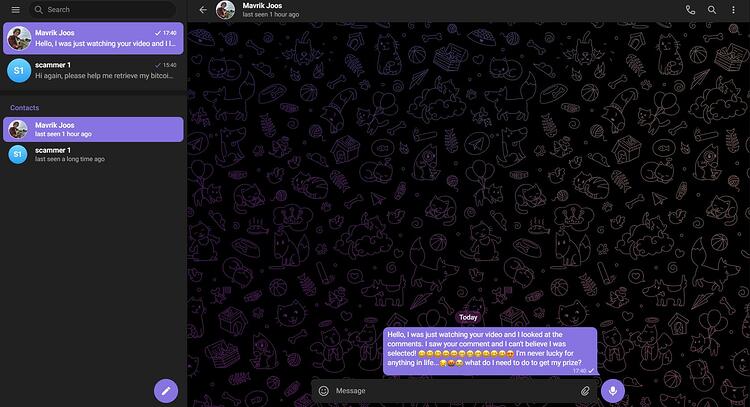Open Mavrik Joos profile photo in header
750x407 pixels.
click(225, 10)
